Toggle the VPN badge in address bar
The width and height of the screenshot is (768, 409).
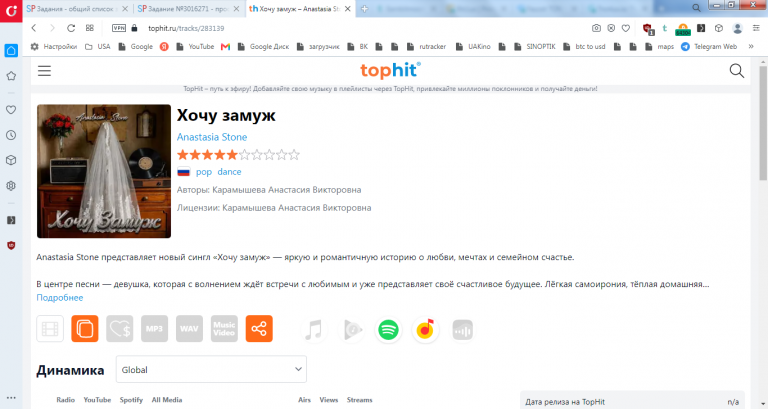119,28
